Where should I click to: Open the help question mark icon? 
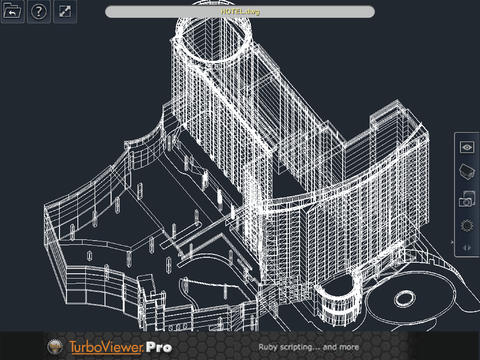point(39,12)
